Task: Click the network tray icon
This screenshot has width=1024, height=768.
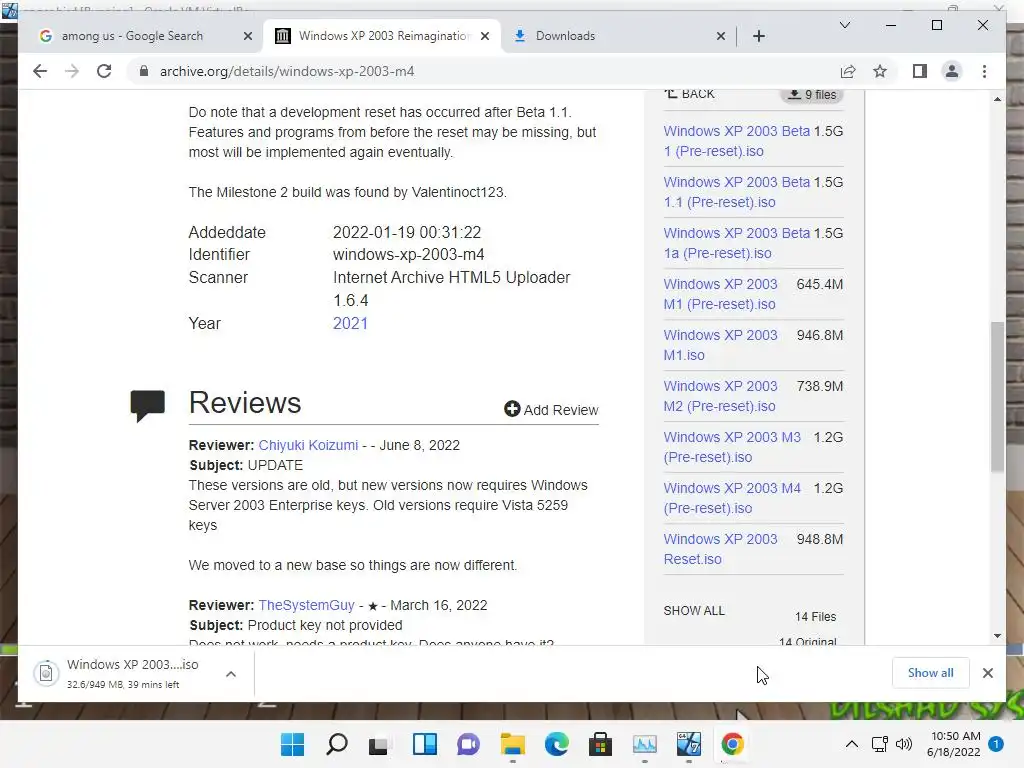Action: pyautogui.click(x=880, y=744)
